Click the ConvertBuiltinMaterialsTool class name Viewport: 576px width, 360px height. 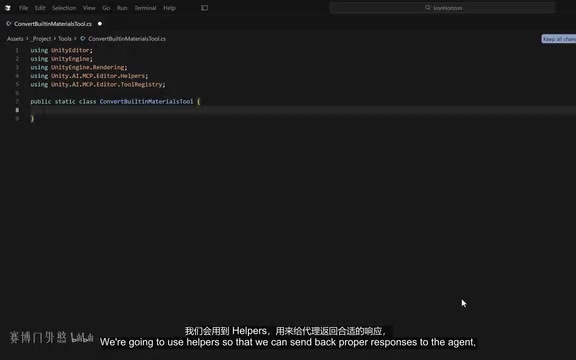146,101
